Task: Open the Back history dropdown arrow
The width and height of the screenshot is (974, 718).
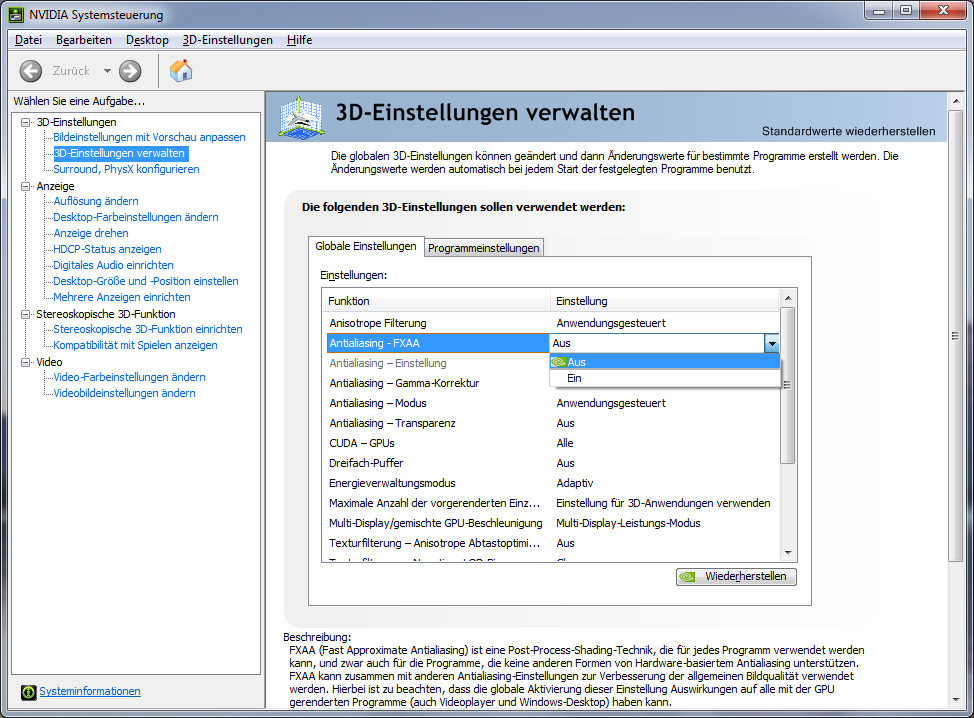Action: coord(107,71)
